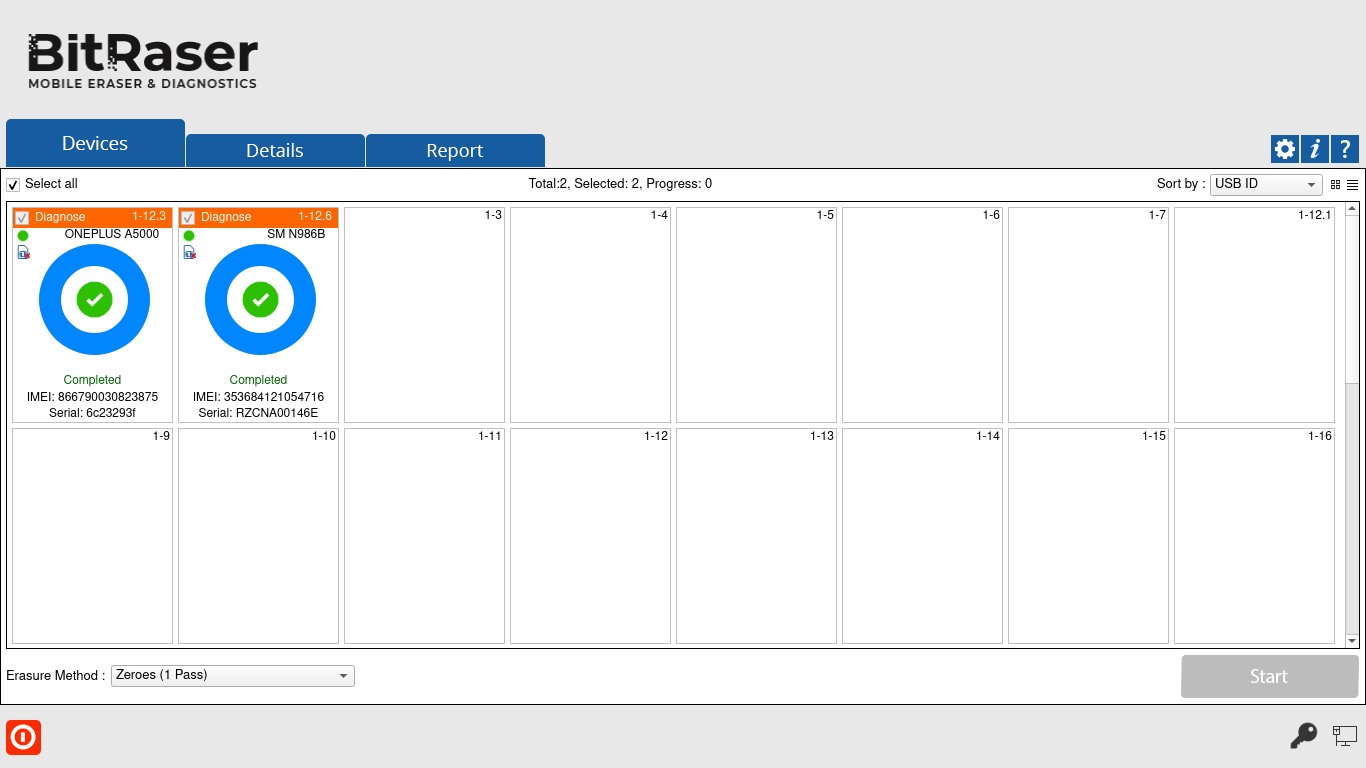Switch to the Details tab
1366x768 pixels.
[275, 150]
